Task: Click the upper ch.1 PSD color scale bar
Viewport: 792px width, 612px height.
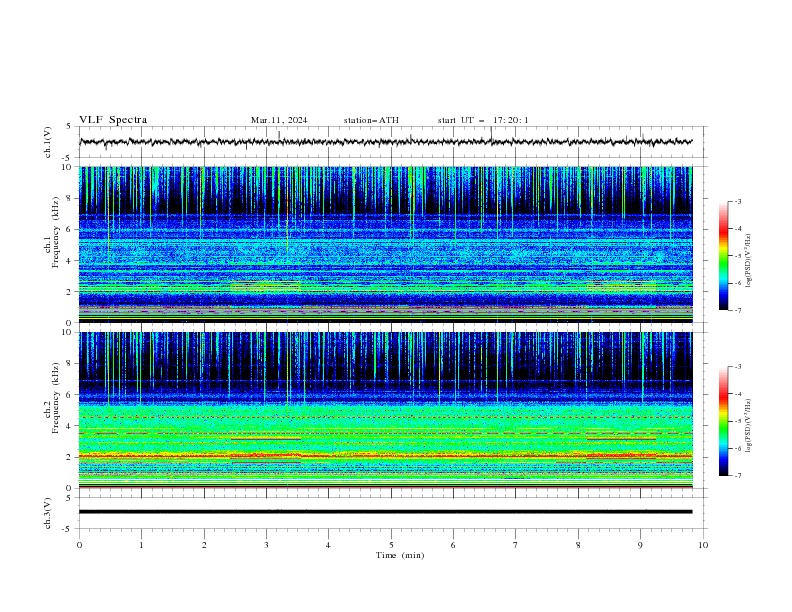Action: coord(723,256)
